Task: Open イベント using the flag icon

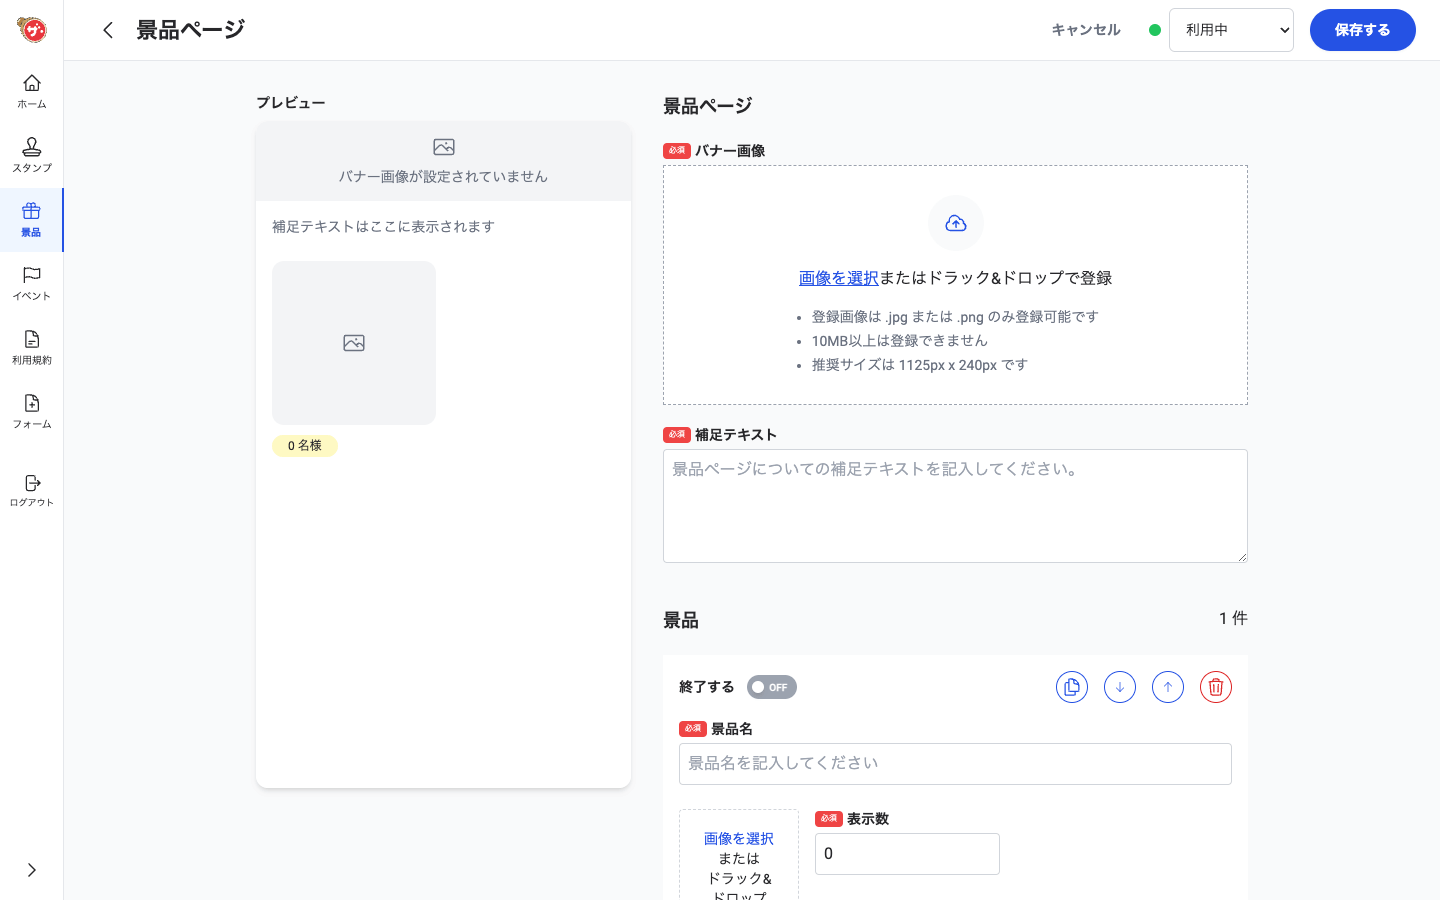Action: coord(31,281)
